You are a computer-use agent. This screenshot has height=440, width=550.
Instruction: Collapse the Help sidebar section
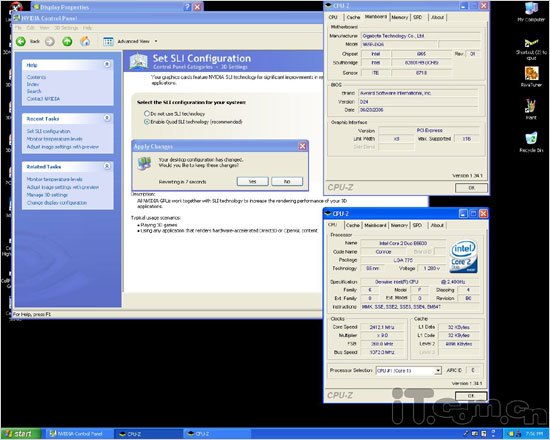(107, 64)
